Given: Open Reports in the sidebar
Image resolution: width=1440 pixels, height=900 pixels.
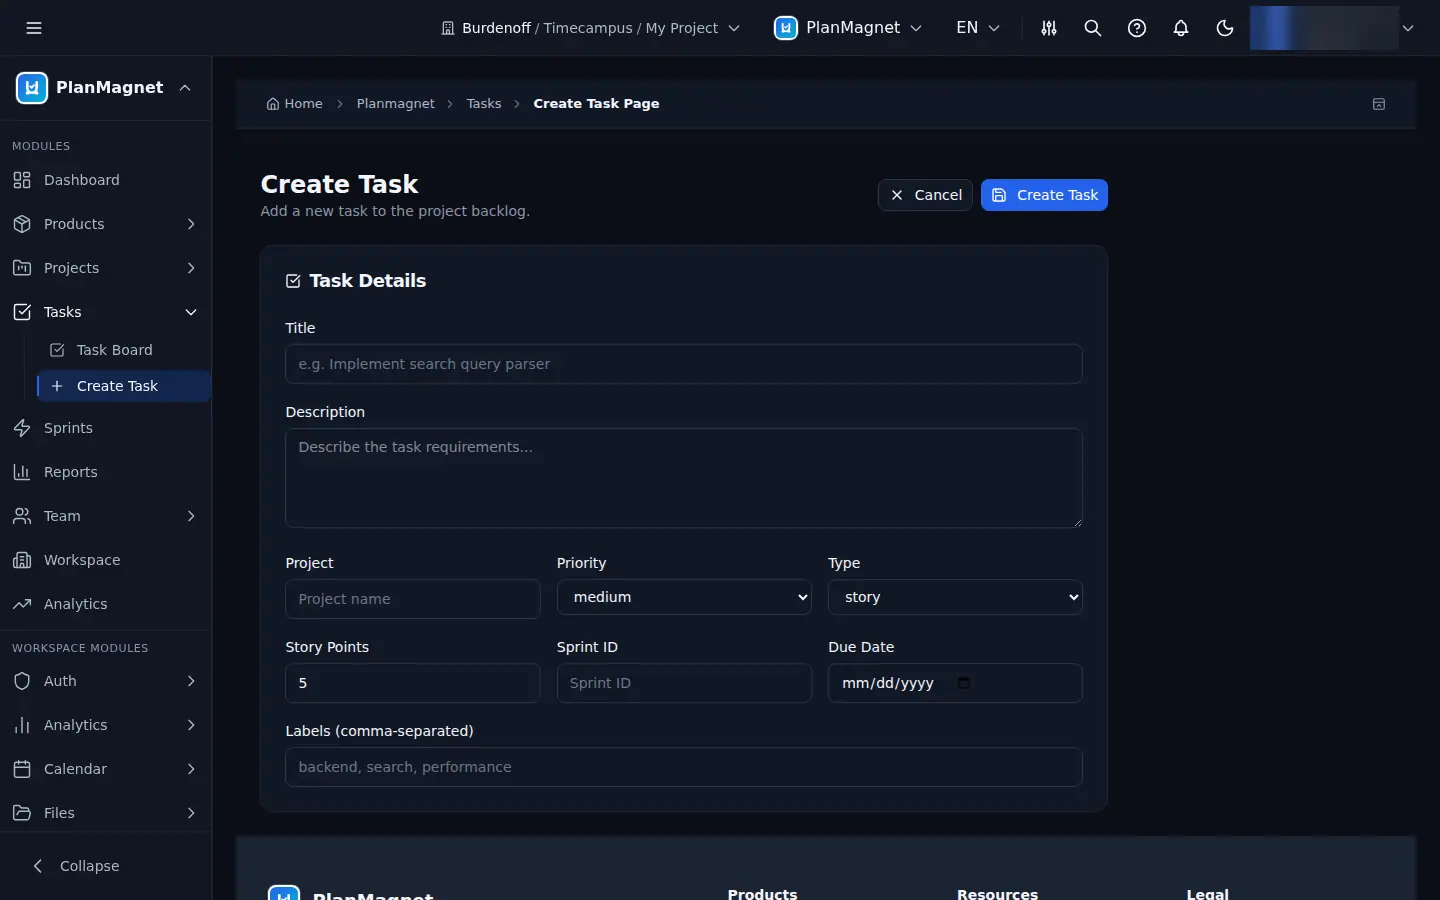Looking at the screenshot, I should 105,472.
